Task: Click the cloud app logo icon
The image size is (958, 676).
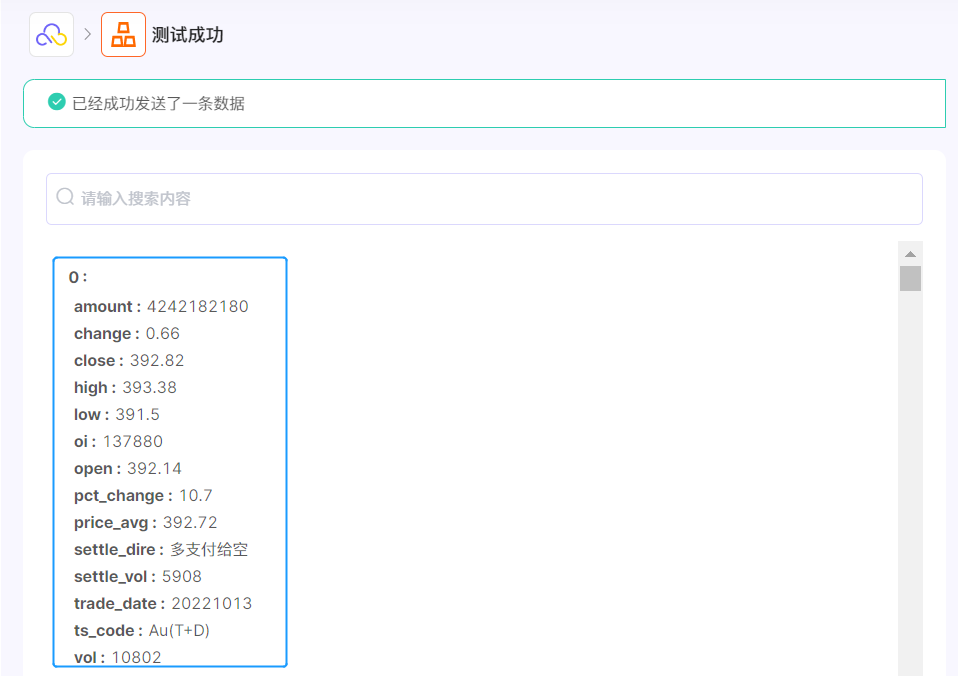Action: (x=52, y=35)
